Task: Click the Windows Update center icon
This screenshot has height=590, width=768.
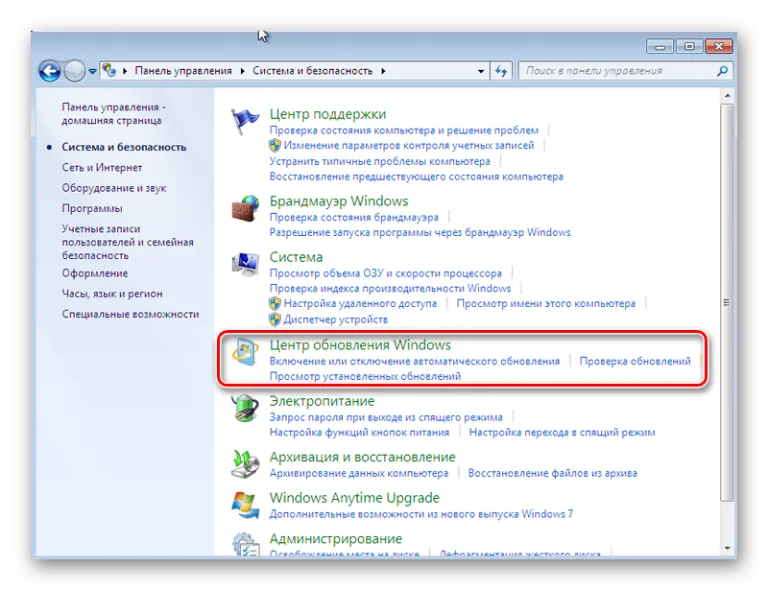Action: (245, 352)
